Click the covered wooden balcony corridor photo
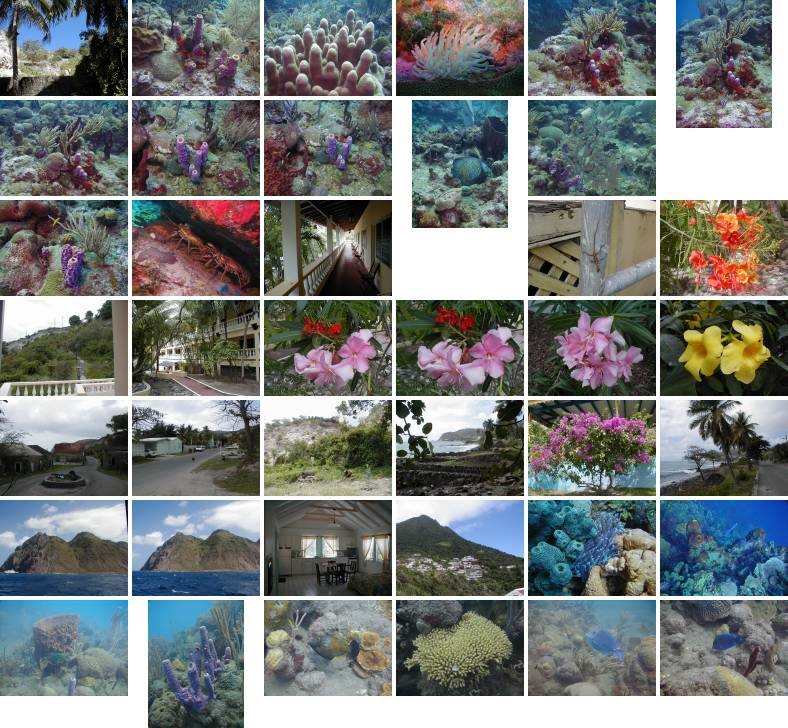The height and width of the screenshot is (728, 788). (x=328, y=248)
